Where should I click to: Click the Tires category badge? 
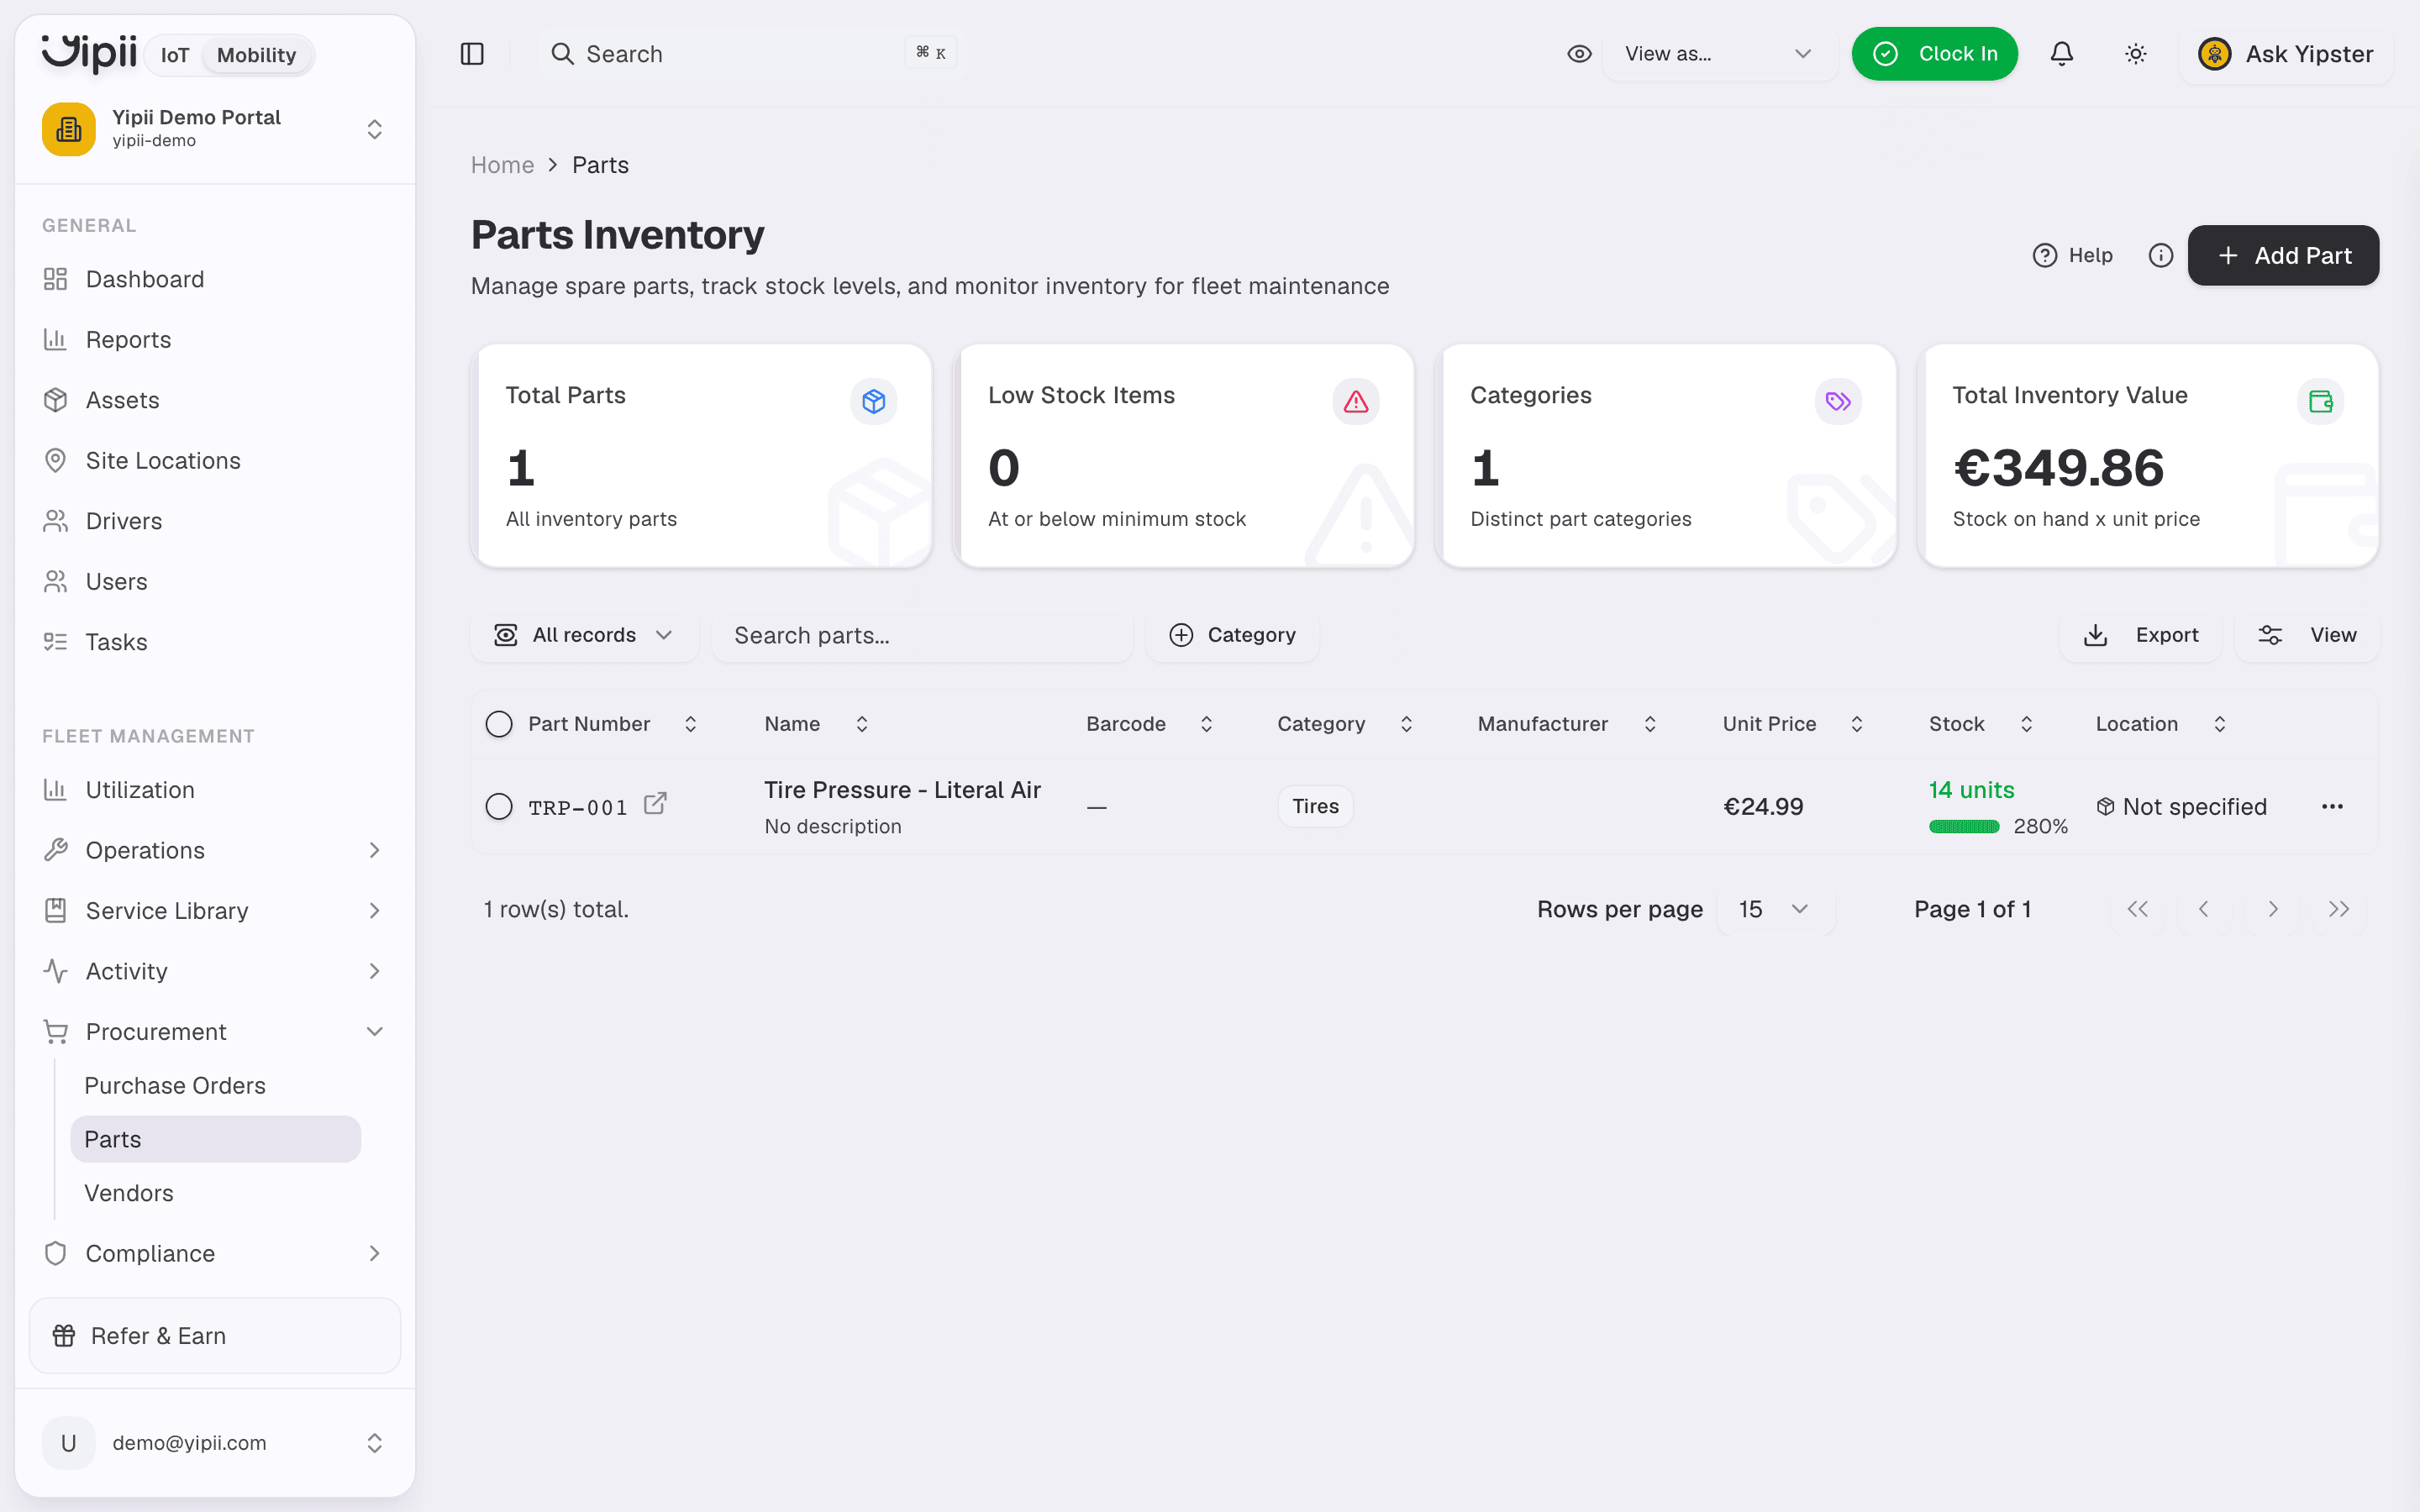click(x=1315, y=806)
